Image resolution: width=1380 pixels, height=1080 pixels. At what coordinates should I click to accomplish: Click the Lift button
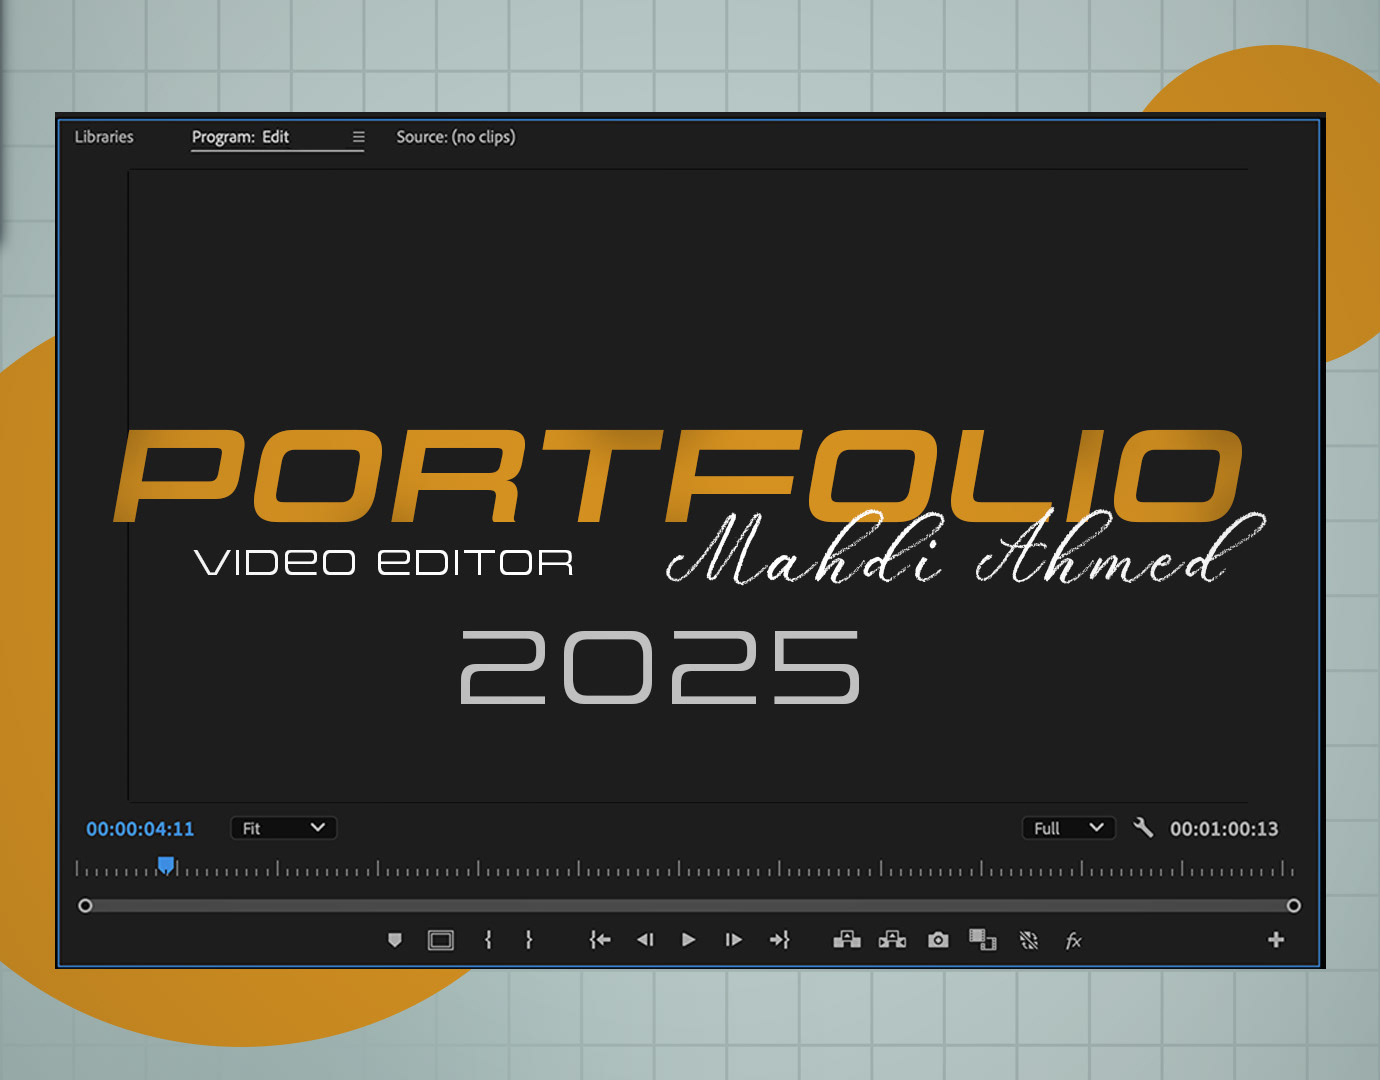pyautogui.click(x=847, y=939)
